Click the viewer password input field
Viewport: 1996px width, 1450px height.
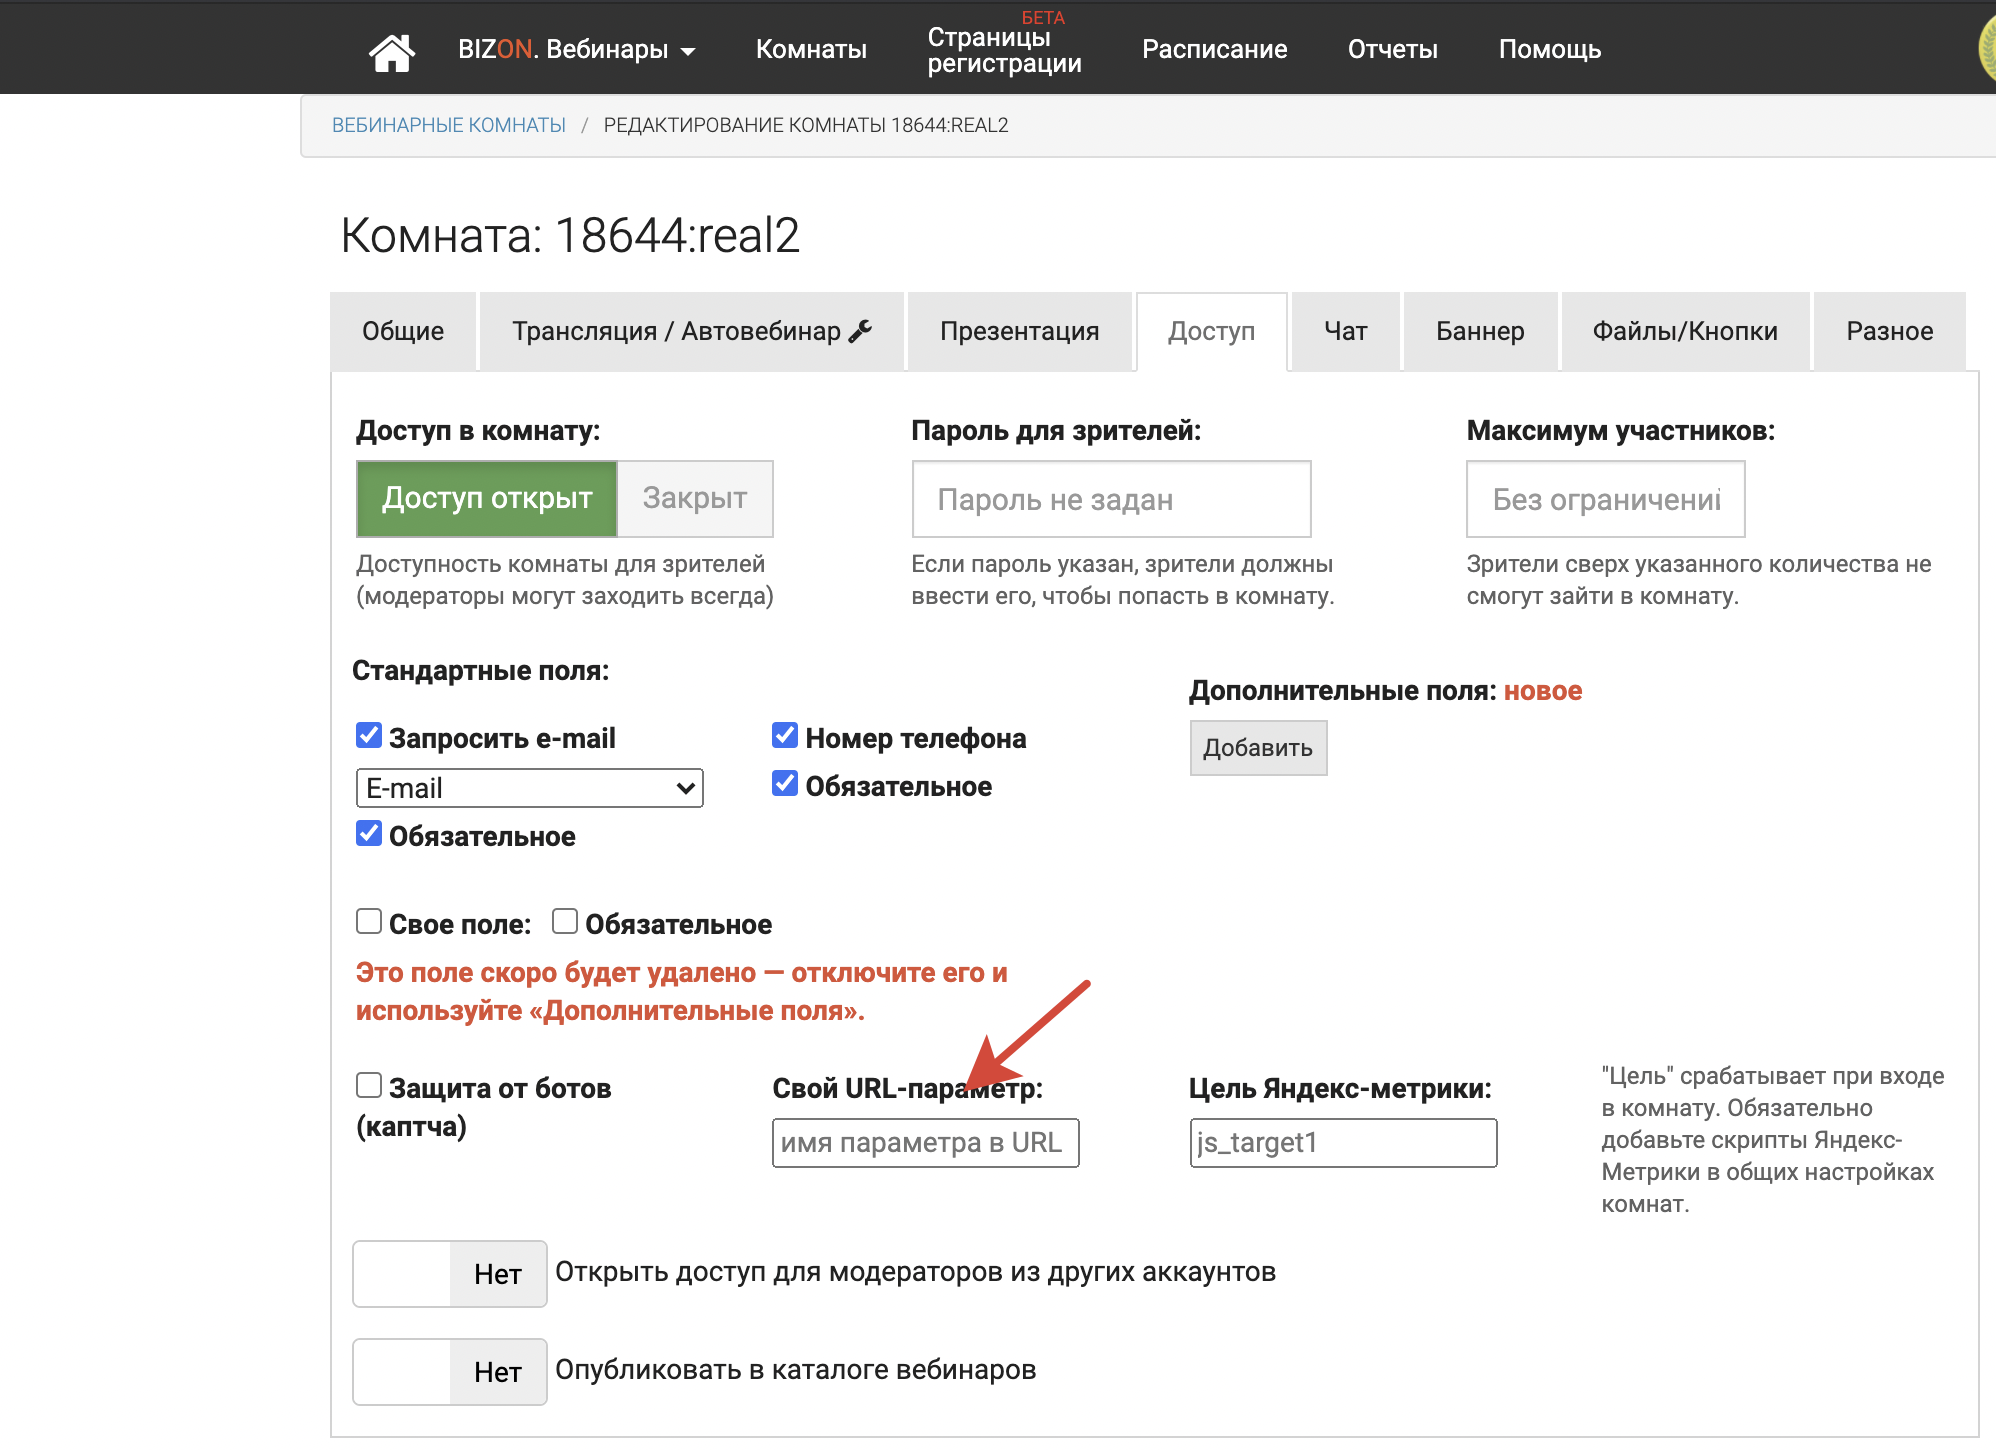point(1110,499)
